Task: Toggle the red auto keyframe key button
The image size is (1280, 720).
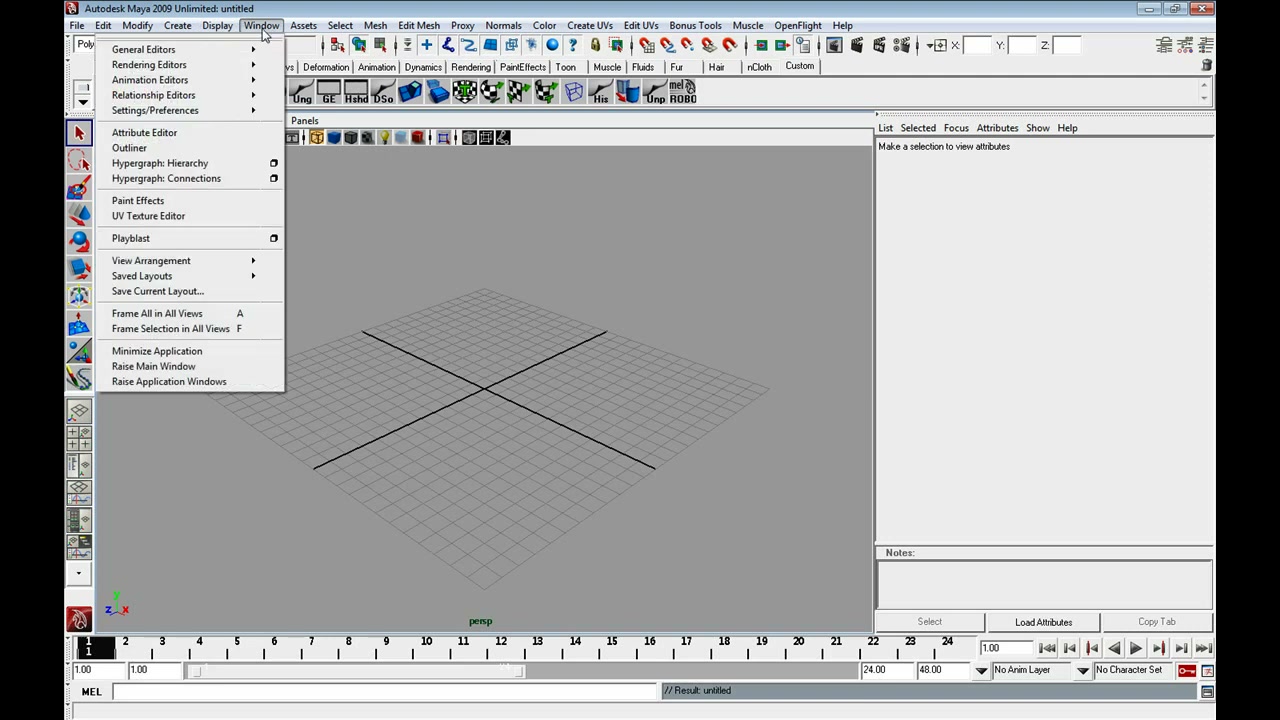Action: pyautogui.click(x=1187, y=670)
